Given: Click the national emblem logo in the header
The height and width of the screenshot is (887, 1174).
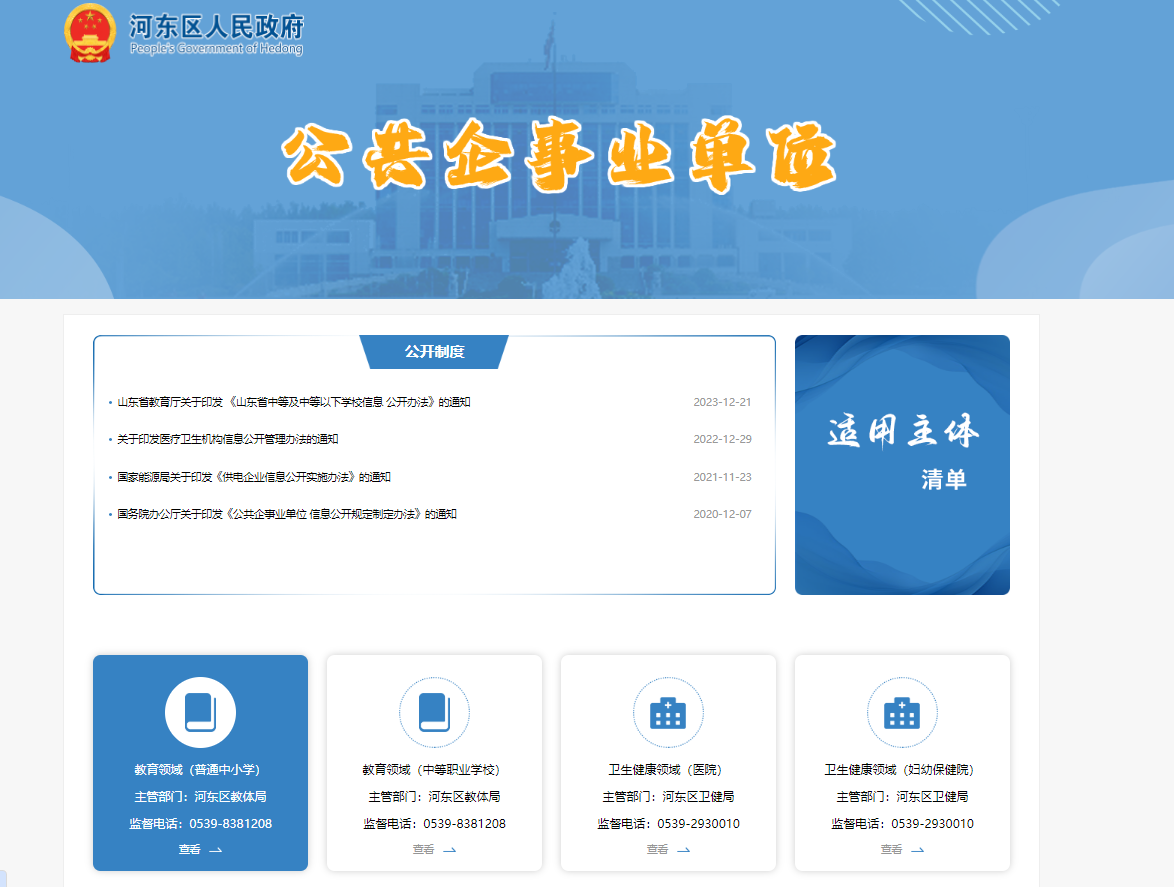Looking at the screenshot, I should tap(90, 34).
